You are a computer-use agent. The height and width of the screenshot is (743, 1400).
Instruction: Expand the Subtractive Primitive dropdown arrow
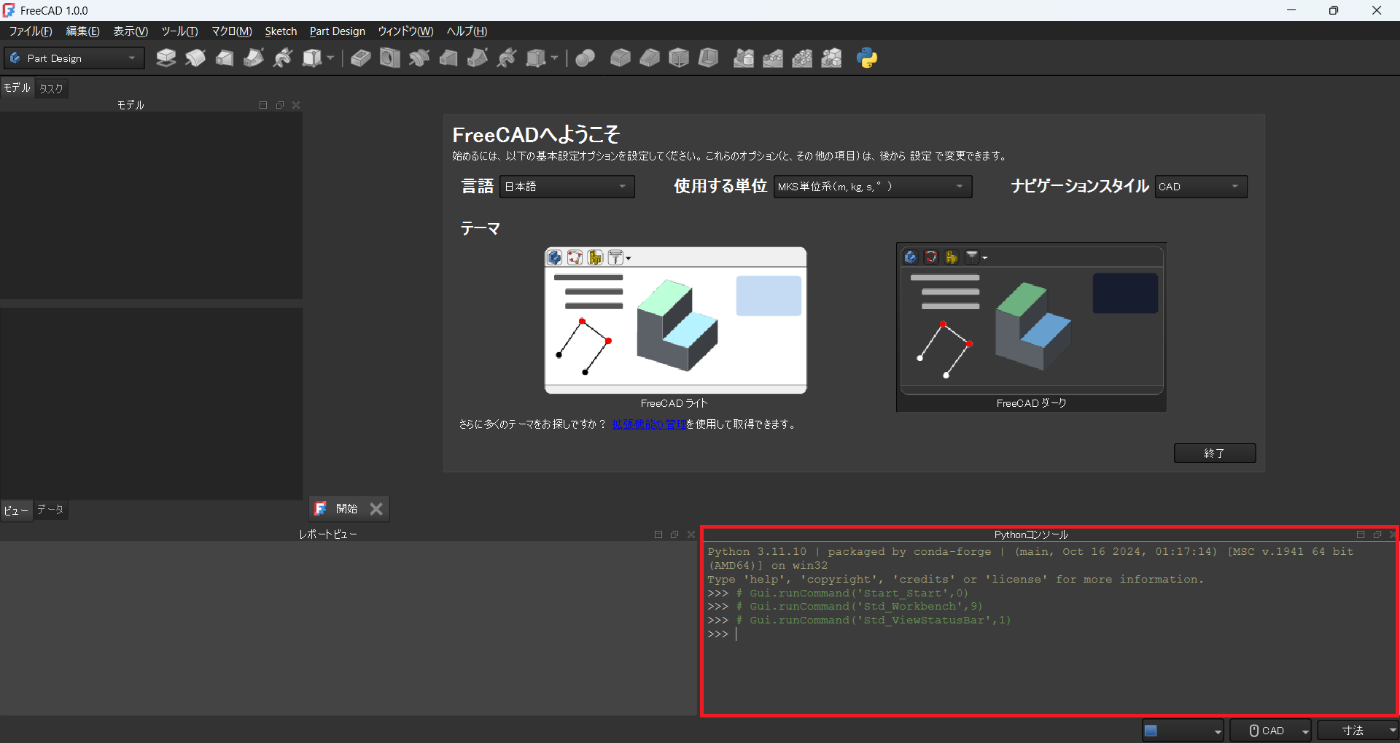[555, 58]
